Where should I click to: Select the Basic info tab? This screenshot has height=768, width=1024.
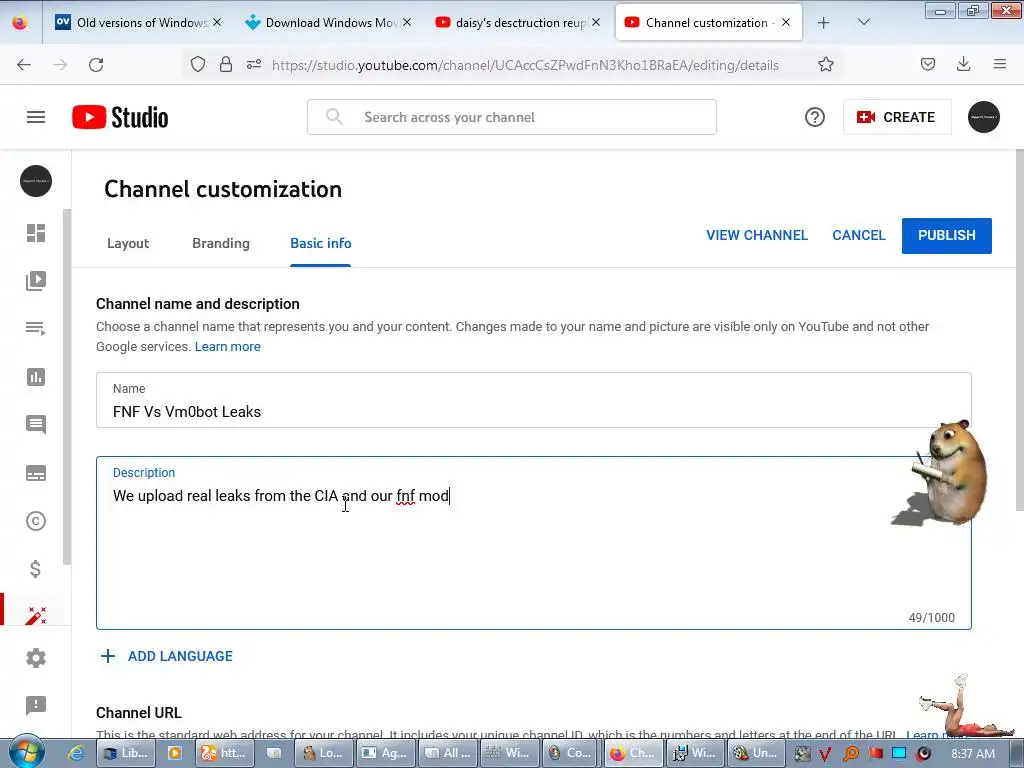pyautogui.click(x=321, y=243)
